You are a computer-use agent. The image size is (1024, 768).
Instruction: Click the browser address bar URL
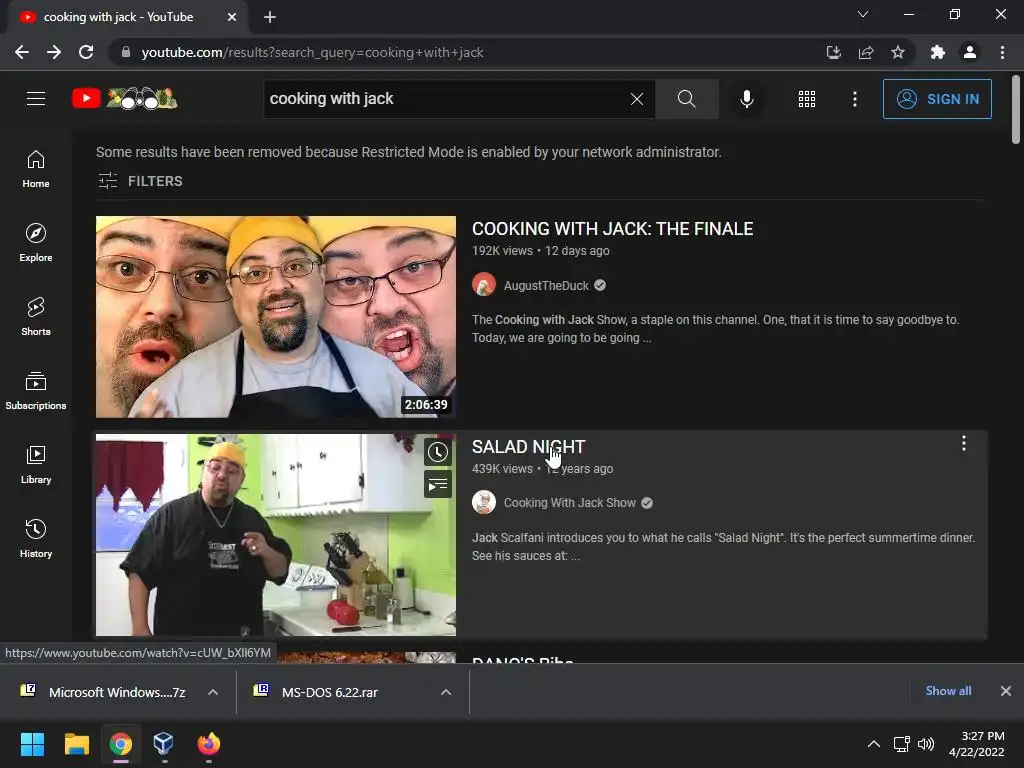312,52
